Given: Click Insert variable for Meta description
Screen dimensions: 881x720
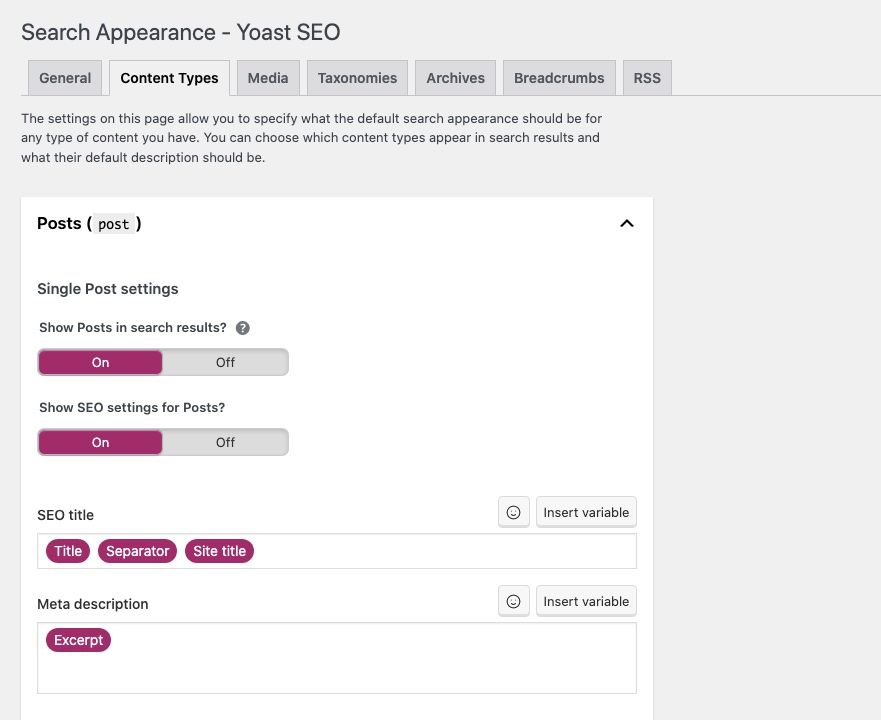Looking at the screenshot, I should (x=586, y=601).
